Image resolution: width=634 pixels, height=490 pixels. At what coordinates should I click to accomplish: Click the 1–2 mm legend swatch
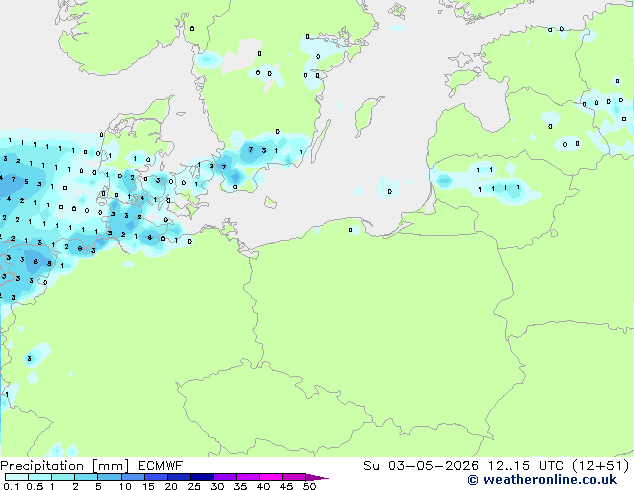coord(63,477)
